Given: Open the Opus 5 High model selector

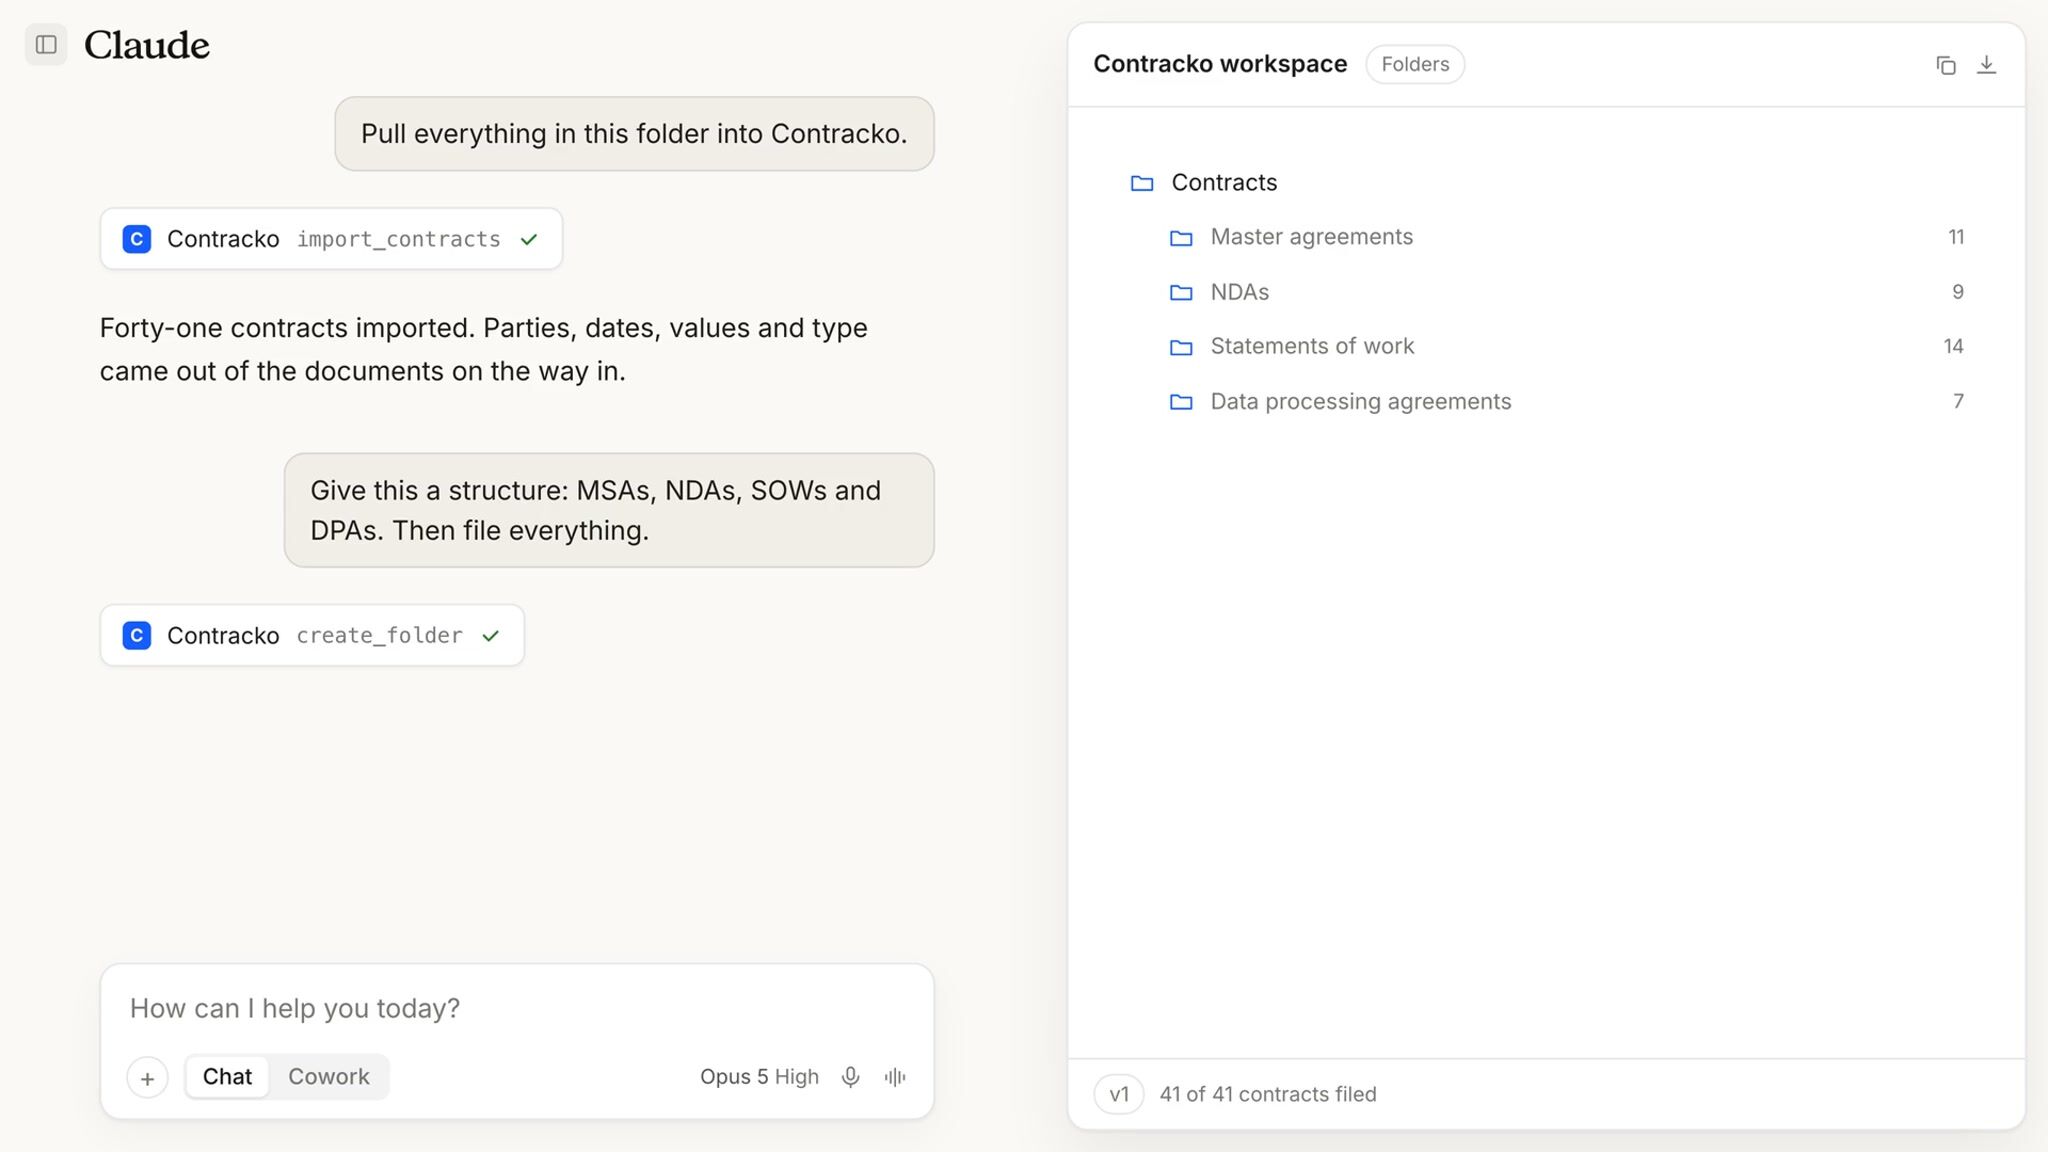Looking at the screenshot, I should 759,1077.
